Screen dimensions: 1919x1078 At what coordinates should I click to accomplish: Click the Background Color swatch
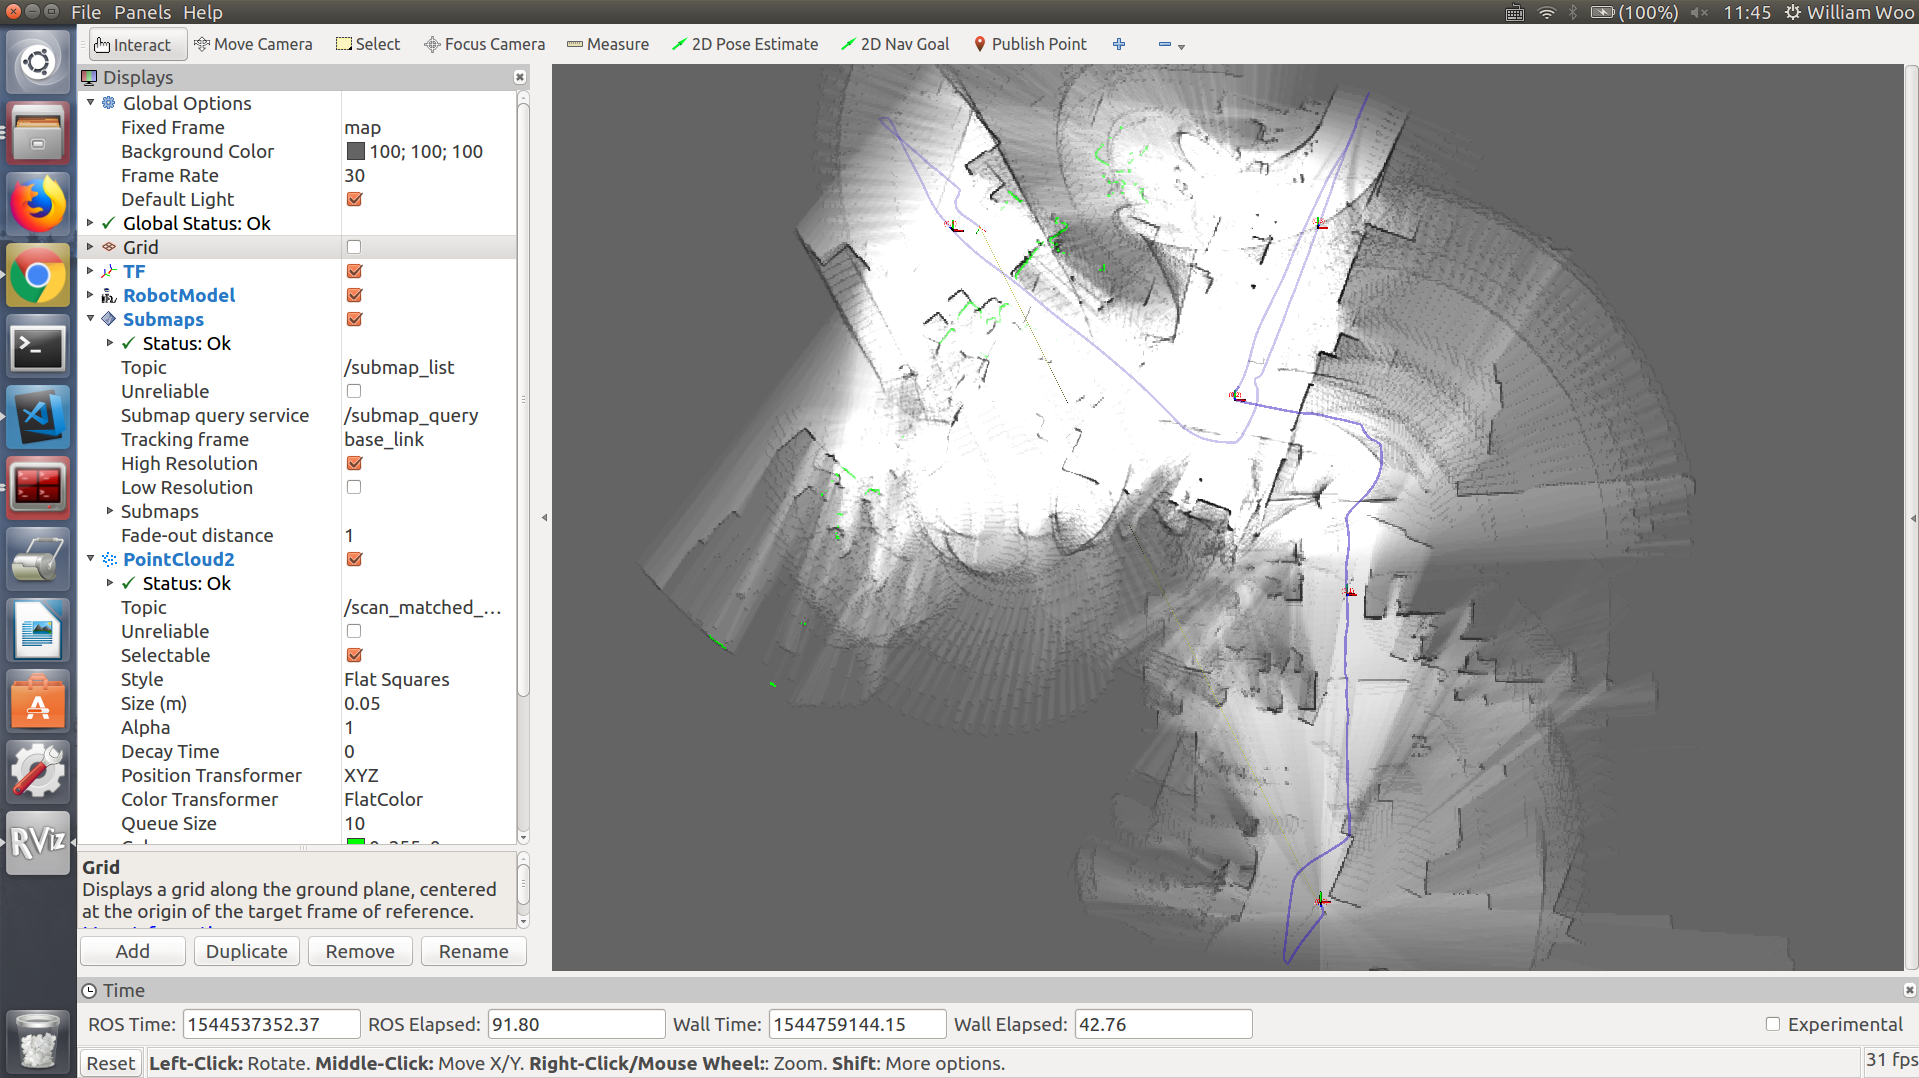pyautogui.click(x=356, y=151)
